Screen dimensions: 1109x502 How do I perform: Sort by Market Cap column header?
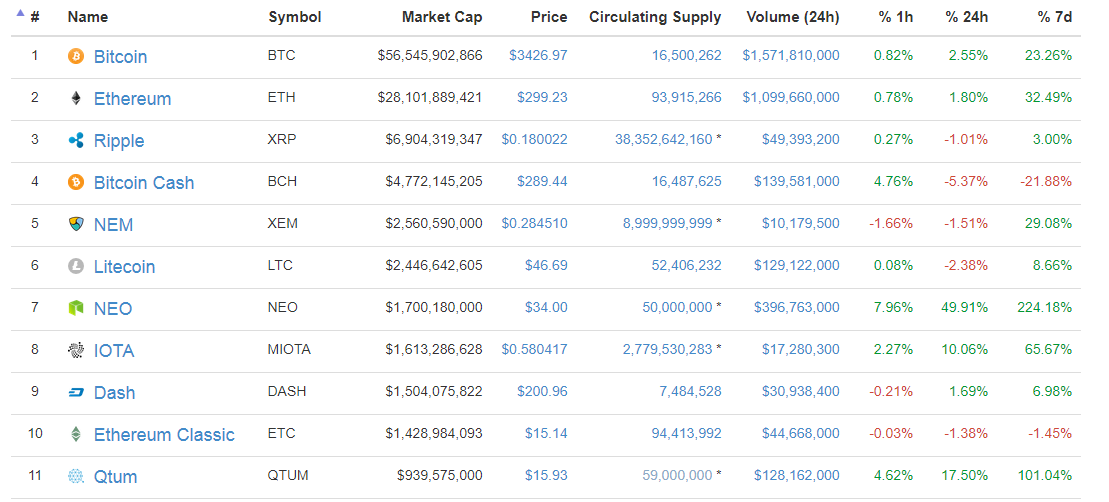pyautogui.click(x=441, y=17)
